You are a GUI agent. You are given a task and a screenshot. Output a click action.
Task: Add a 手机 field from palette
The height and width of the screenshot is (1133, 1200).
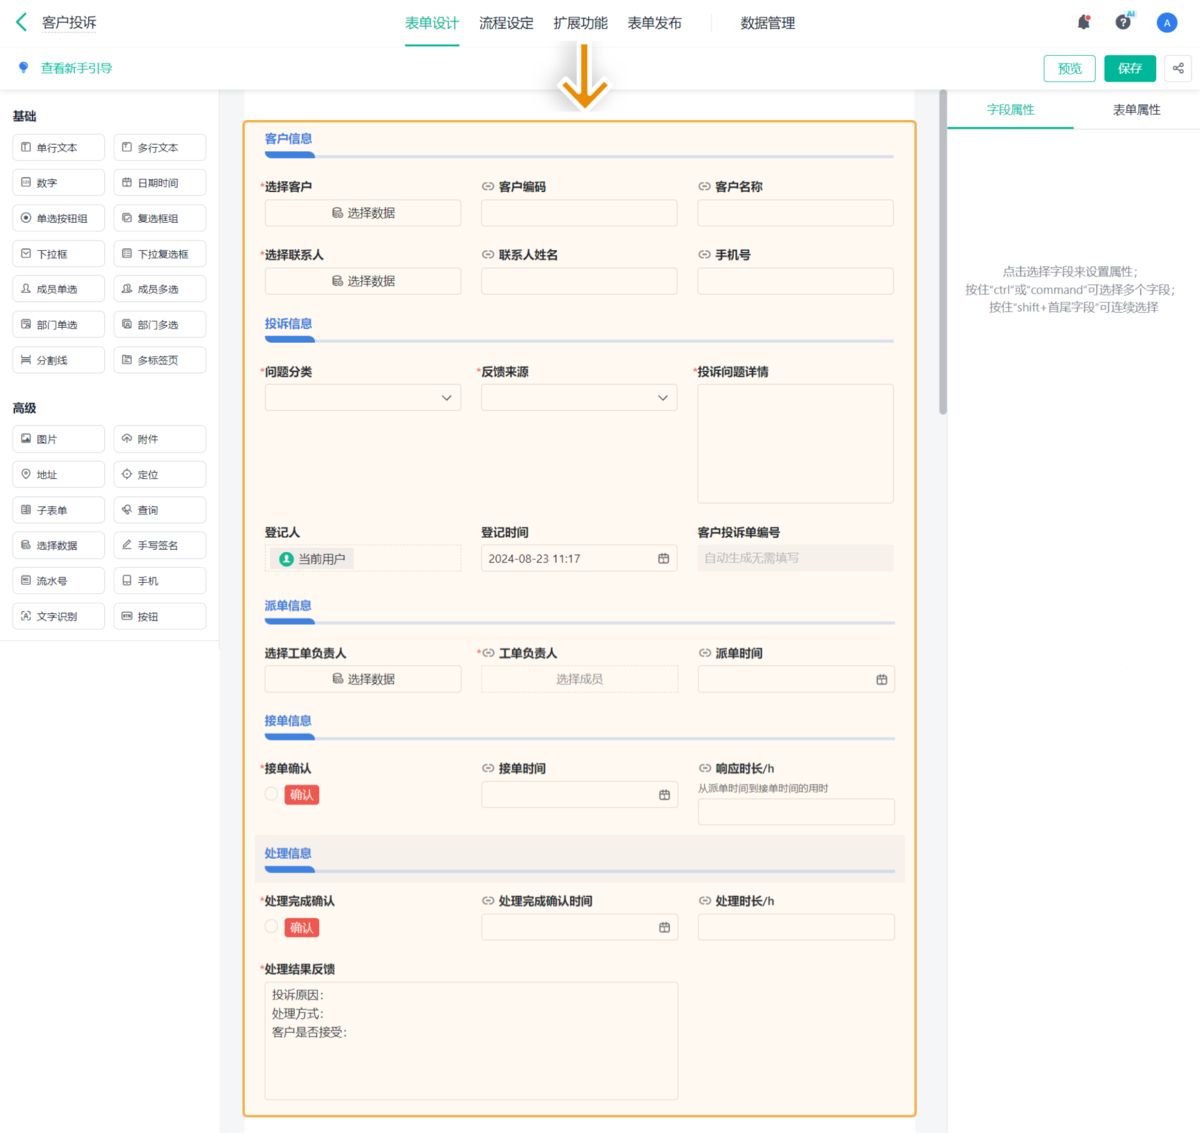click(x=160, y=581)
